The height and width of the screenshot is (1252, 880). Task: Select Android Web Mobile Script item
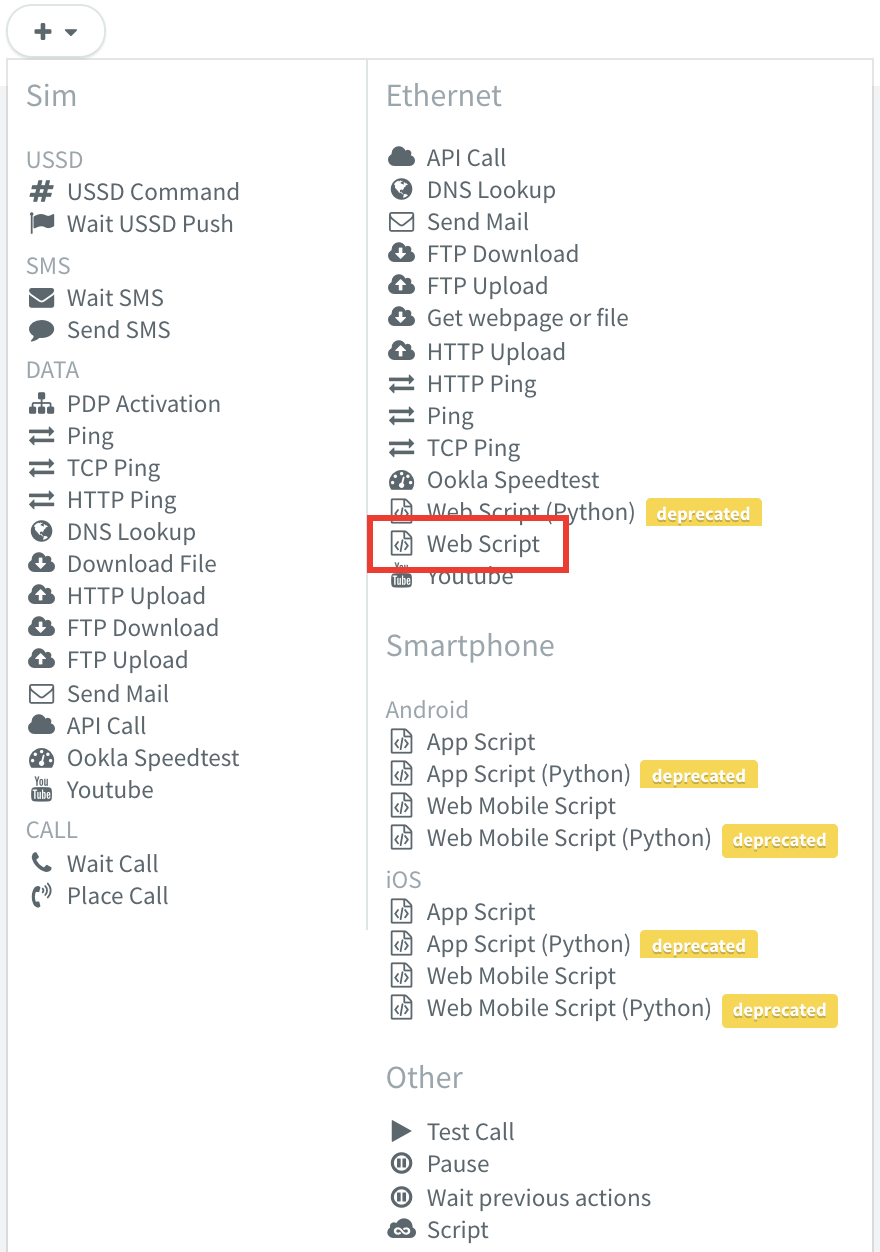click(x=520, y=806)
